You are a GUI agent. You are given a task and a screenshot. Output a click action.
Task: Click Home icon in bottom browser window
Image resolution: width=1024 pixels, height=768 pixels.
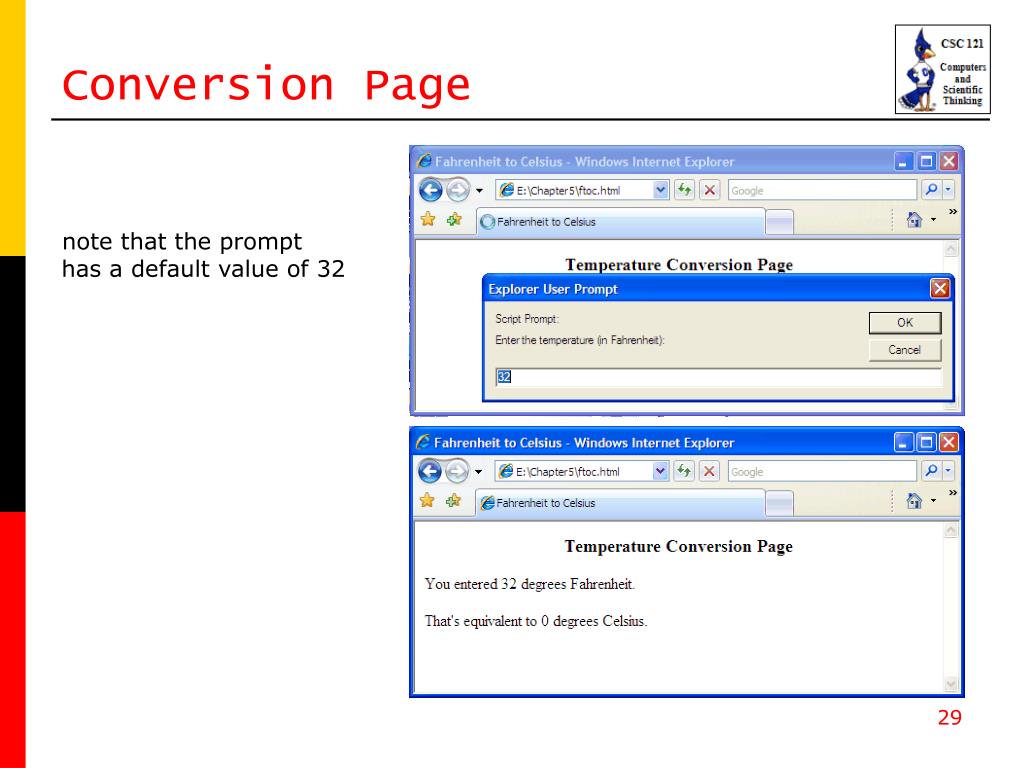[x=914, y=500]
